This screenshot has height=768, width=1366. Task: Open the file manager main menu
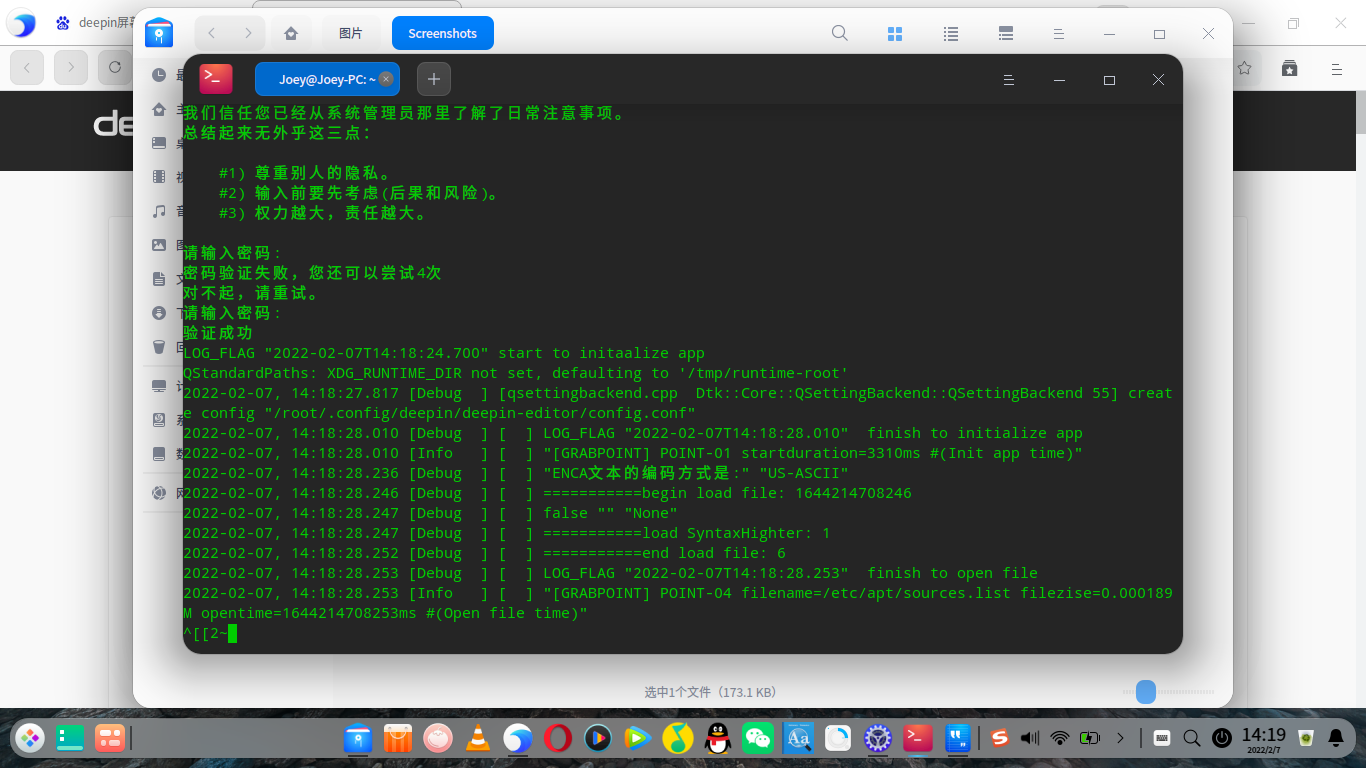click(1059, 34)
